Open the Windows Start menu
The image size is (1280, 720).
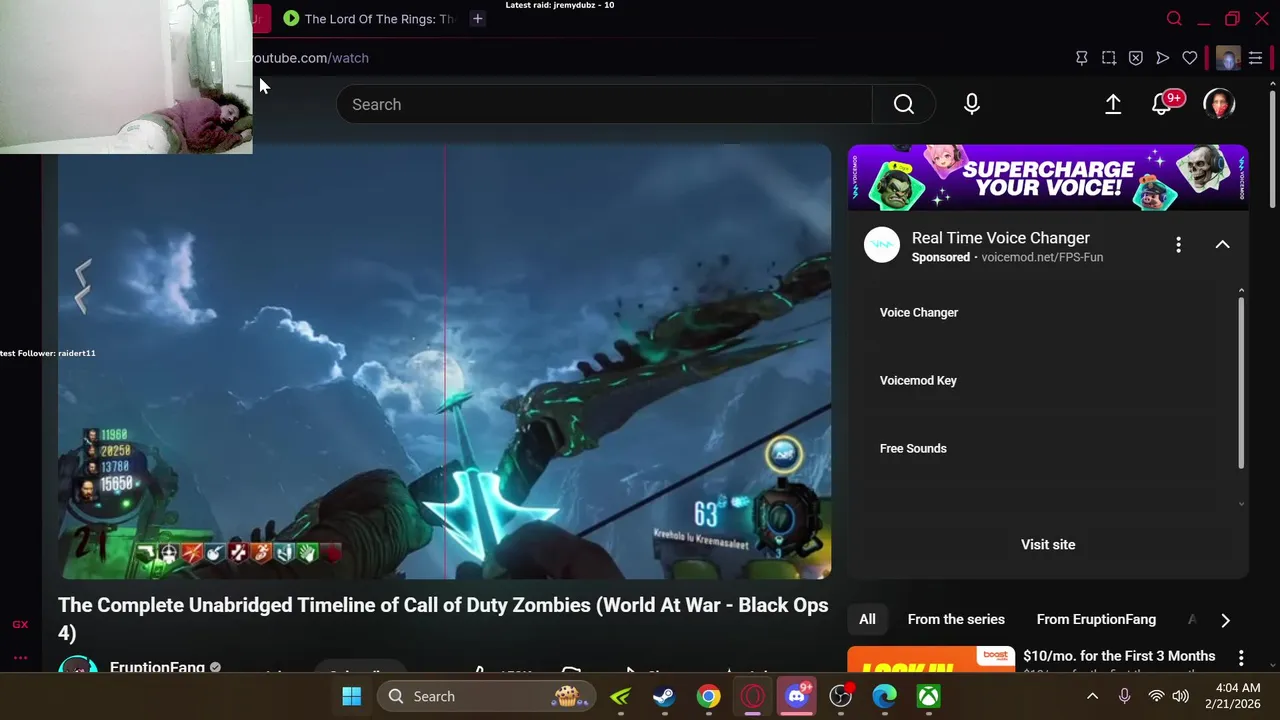[x=352, y=696]
